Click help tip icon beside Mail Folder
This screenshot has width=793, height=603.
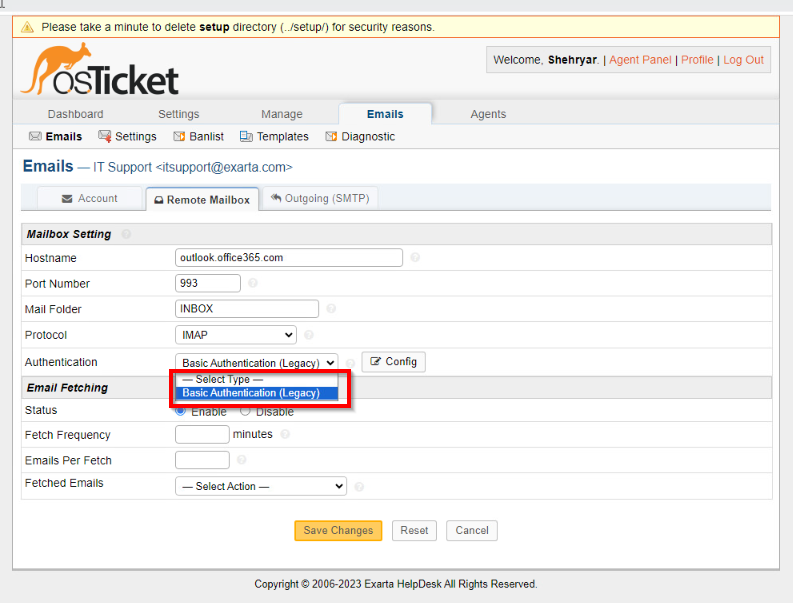pyautogui.click(x=331, y=309)
